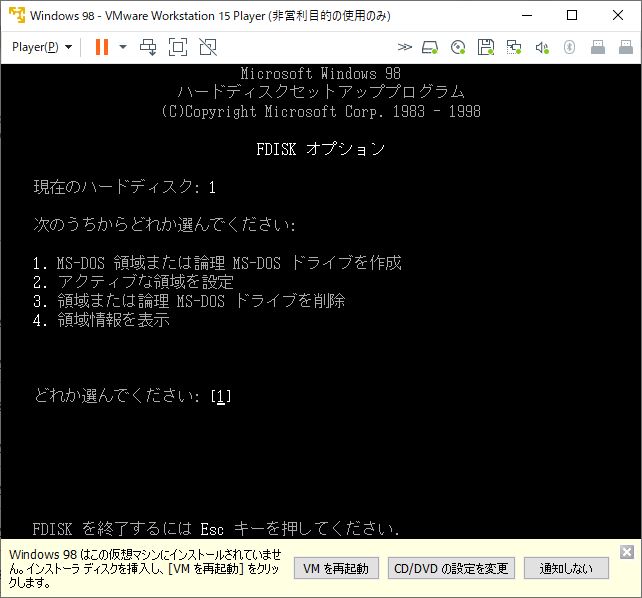Close the VMware Player window
This screenshot has width=642, height=598.
(x=618, y=16)
